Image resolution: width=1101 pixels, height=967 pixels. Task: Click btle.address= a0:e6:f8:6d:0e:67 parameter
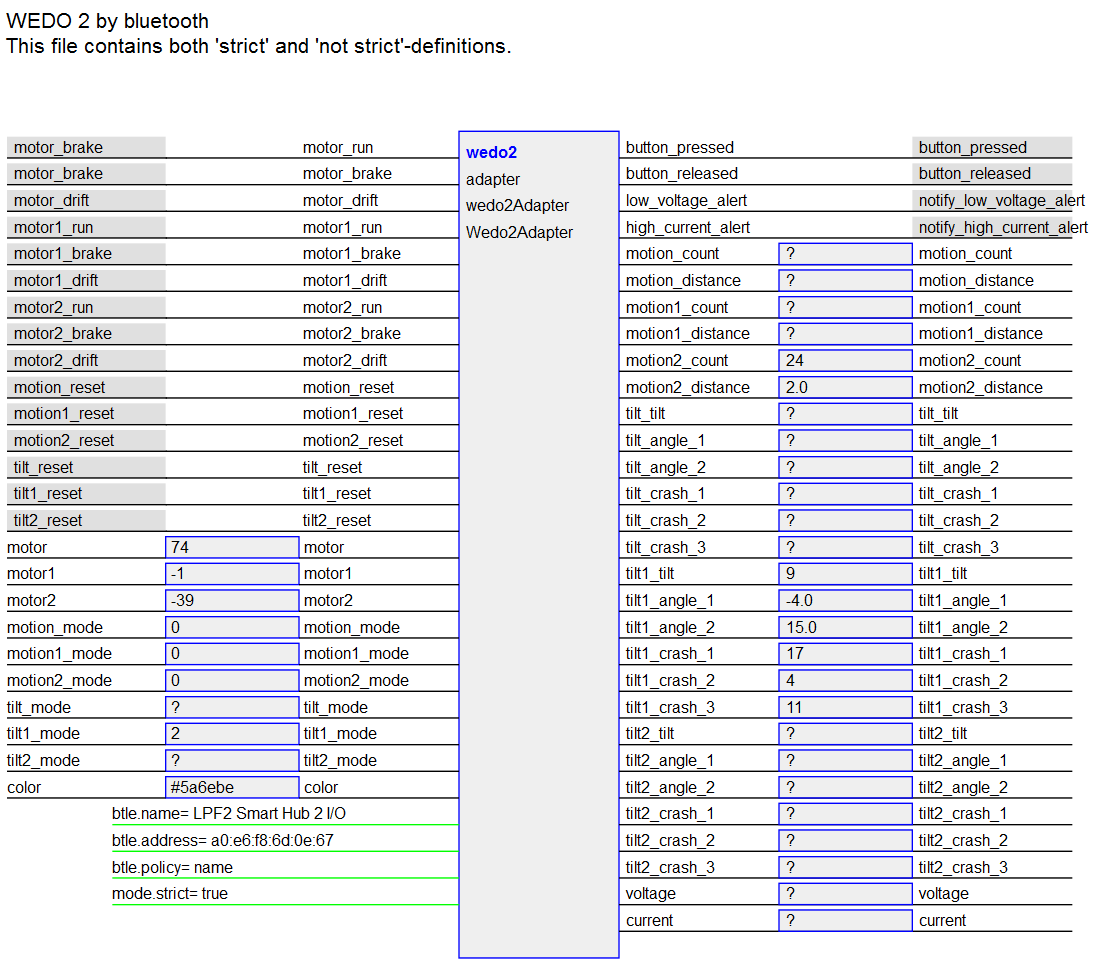pyautogui.click(x=223, y=841)
